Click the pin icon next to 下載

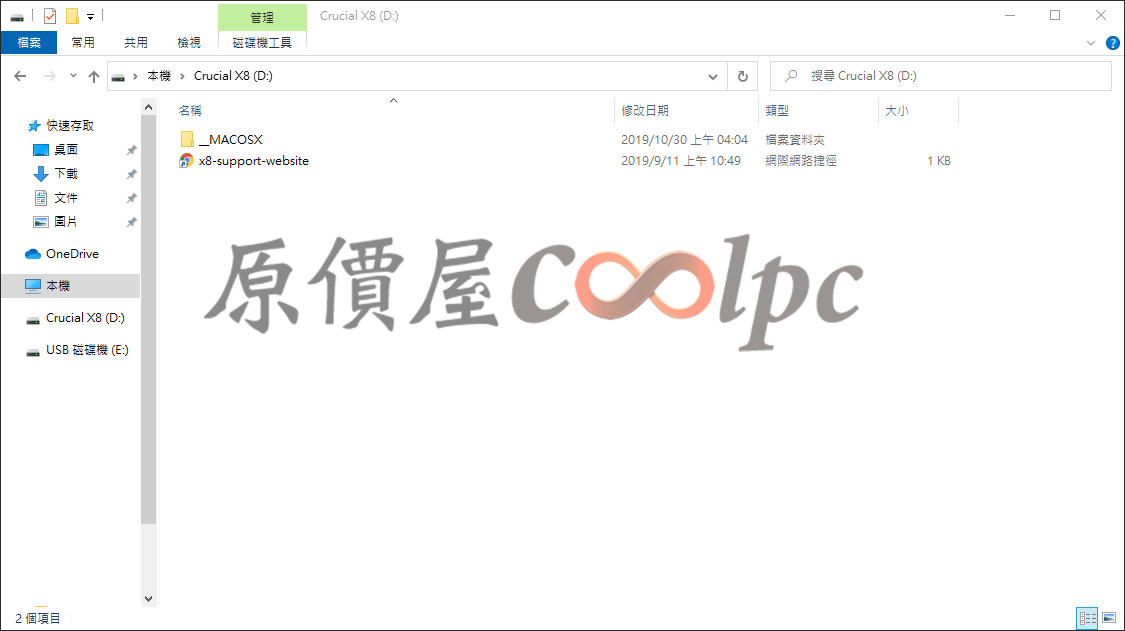point(131,174)
